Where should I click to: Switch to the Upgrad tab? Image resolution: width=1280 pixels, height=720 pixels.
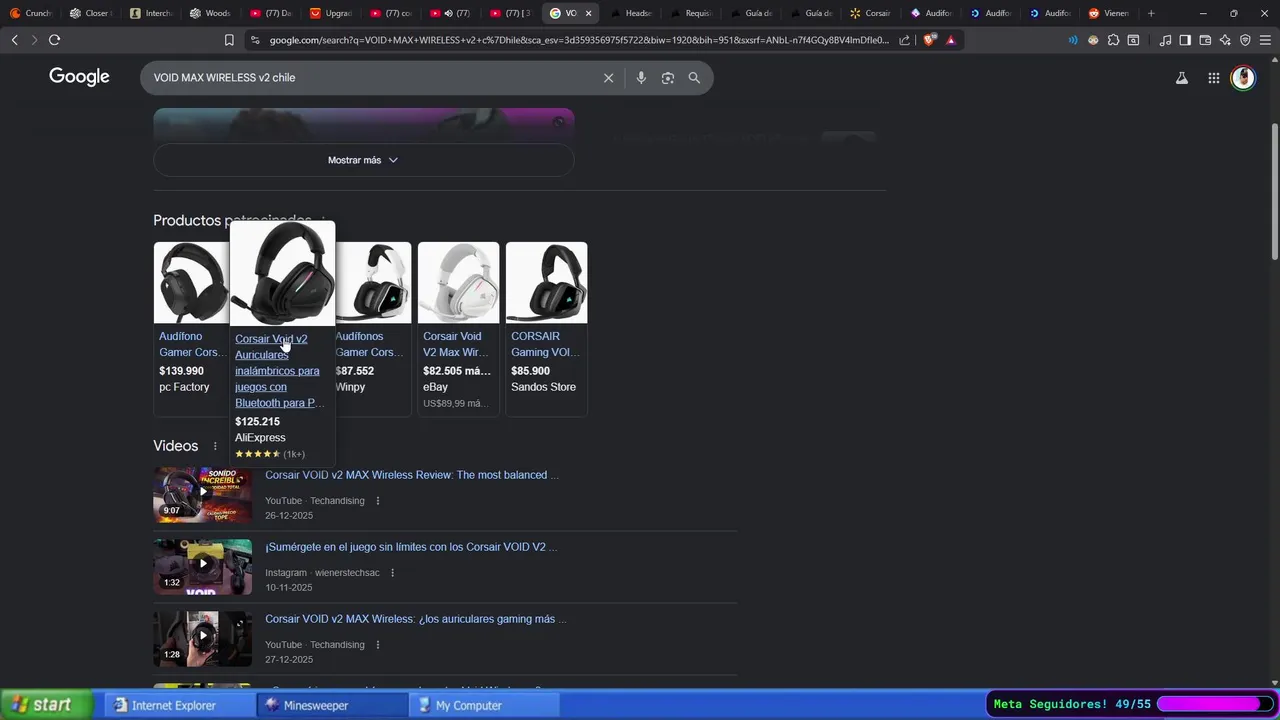(x=331, y=13)
